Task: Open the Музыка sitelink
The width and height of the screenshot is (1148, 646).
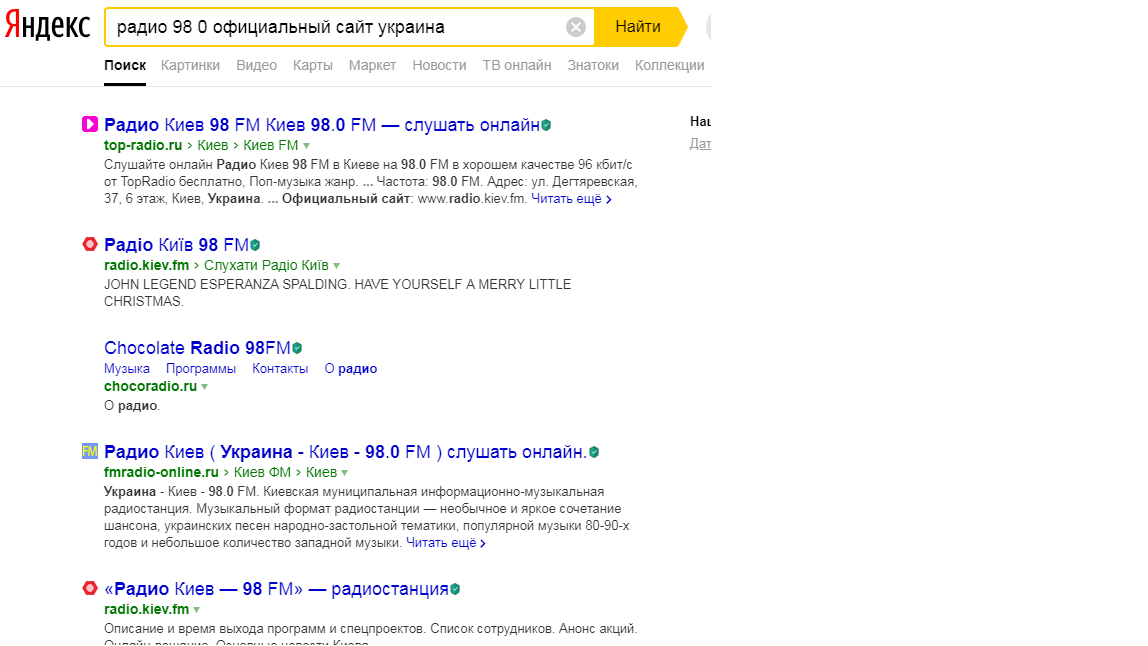Action: coord(127,368)
